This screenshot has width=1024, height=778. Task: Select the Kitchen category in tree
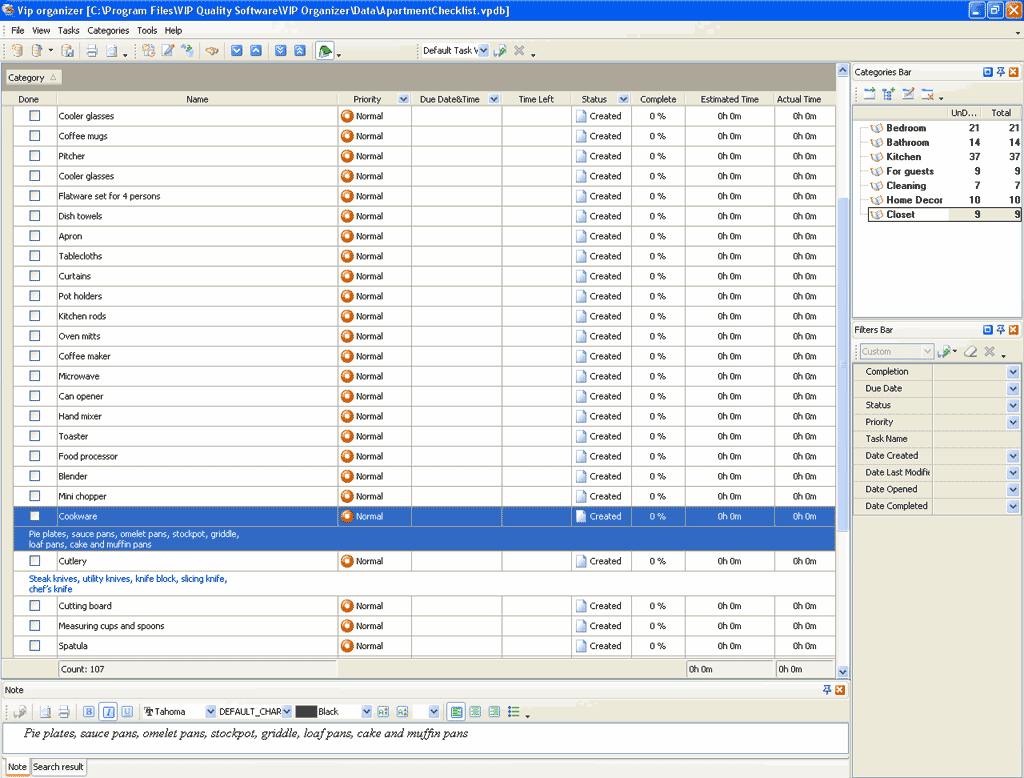click(903, 157)
